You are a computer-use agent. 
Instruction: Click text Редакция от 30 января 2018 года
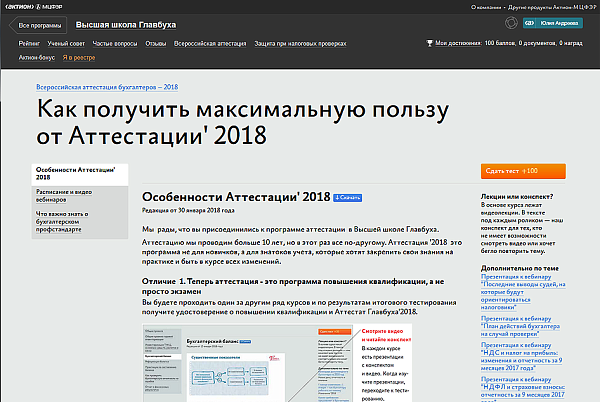pos(188,210)
